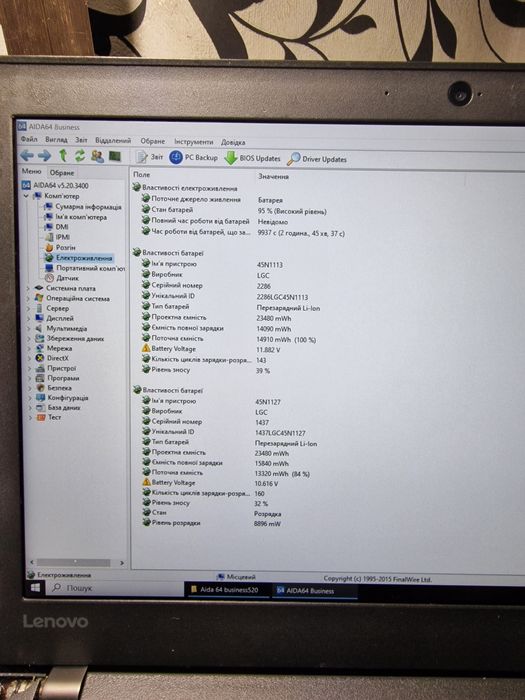
Task: Click the База даних tree icon
Action: click(40, 407)
